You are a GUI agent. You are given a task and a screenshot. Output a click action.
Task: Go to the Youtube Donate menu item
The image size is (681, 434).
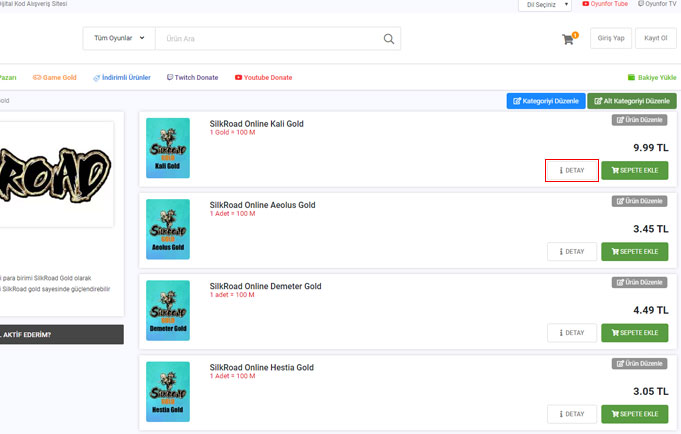click(263, 77)
